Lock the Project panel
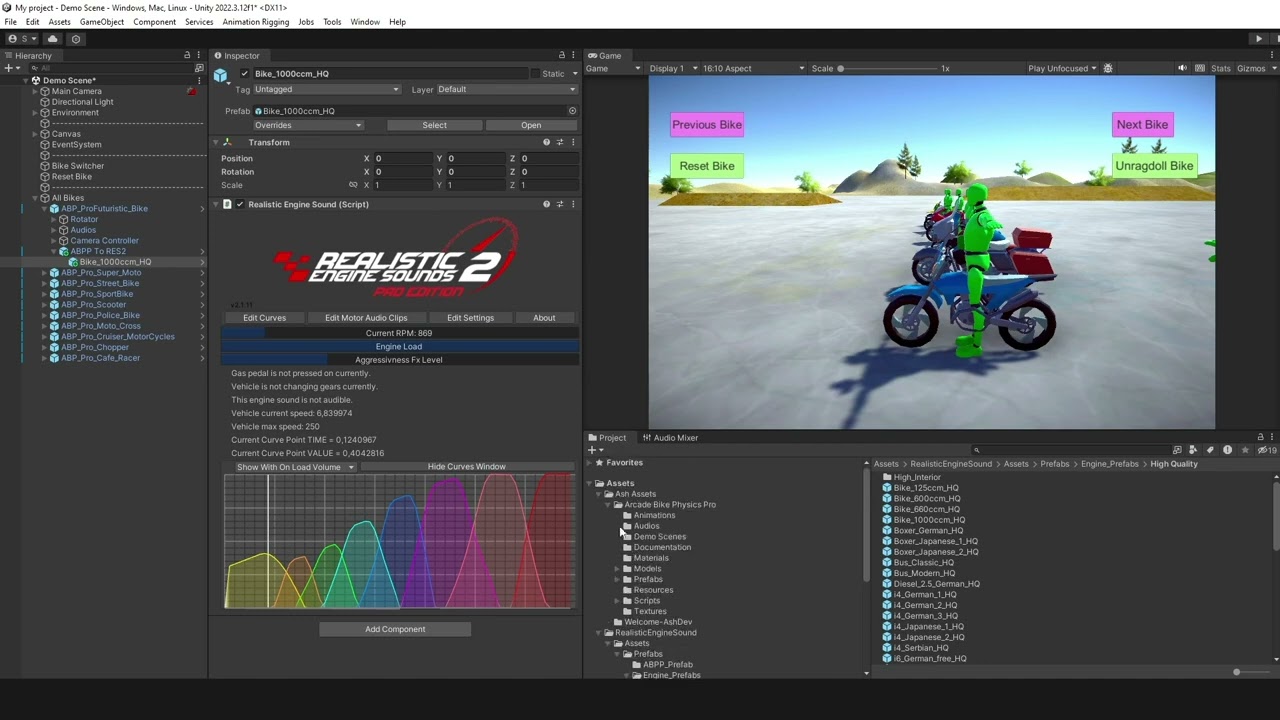Screen dimensions: 1280x720 (1260, 437)
